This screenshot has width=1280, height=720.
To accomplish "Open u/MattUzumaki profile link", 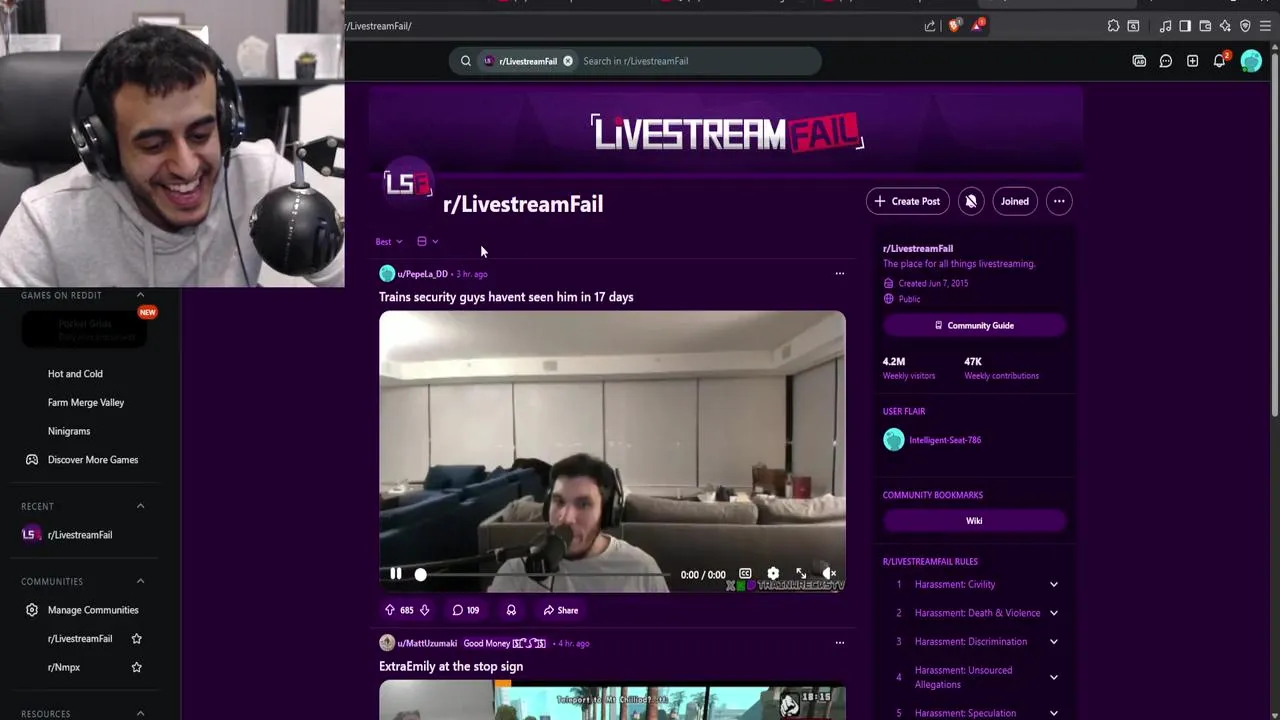I will pos(427,643).
